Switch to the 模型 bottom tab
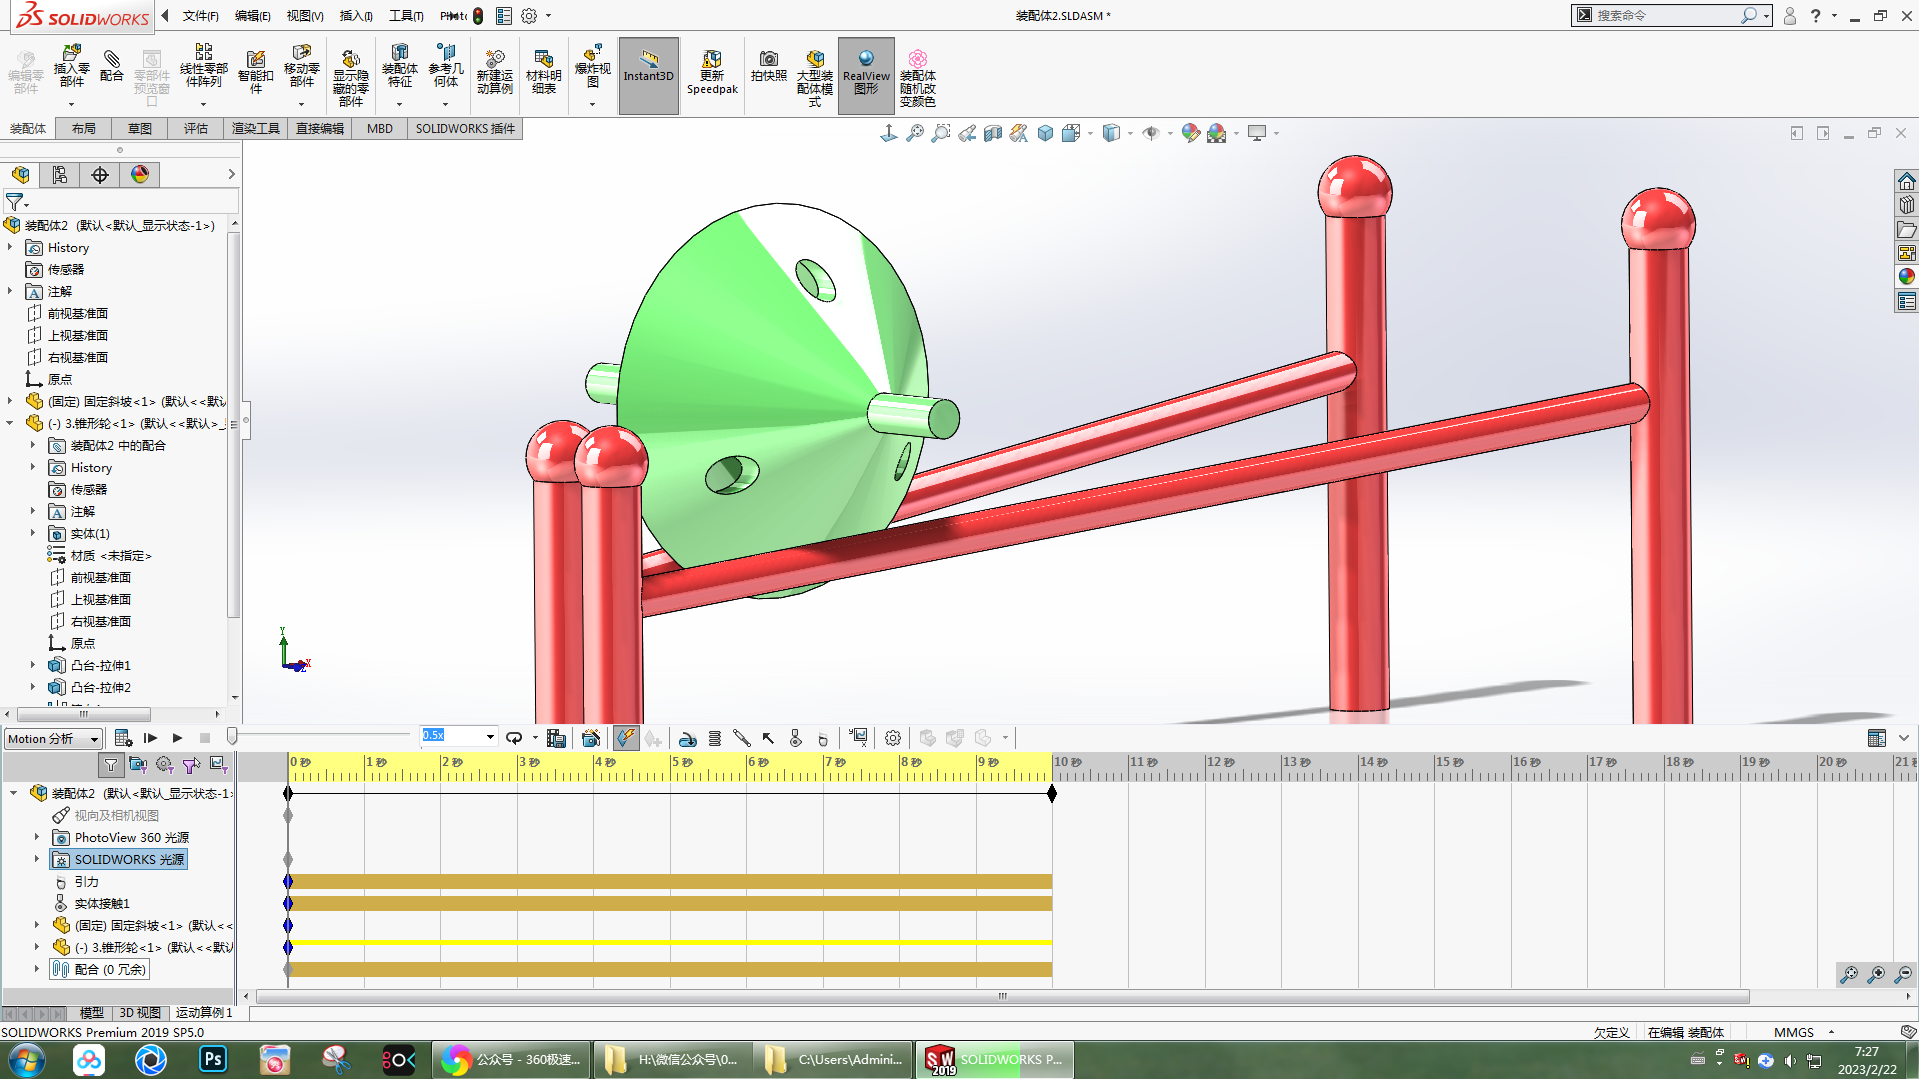Image resolution: width=1919 pixels, height=1079 pixels. [x=92, y=1013]
